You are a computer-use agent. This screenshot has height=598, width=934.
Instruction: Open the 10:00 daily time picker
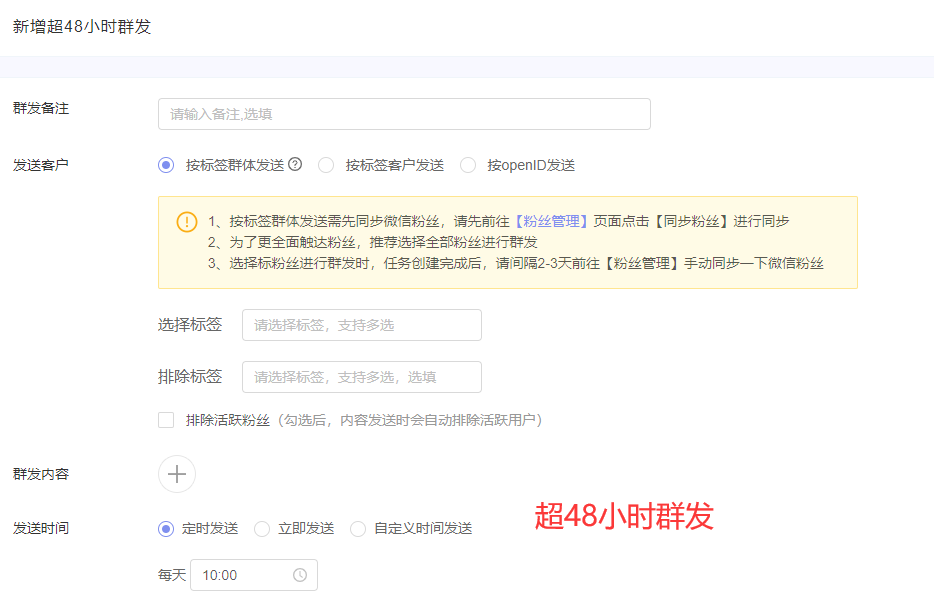[254, 575]
